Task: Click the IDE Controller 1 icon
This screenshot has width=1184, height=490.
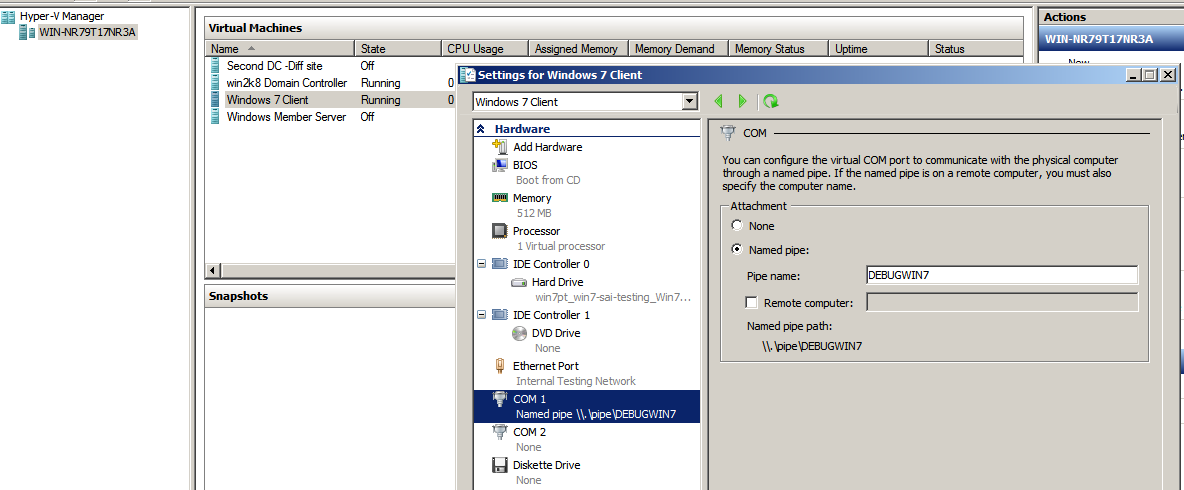Action: tap(500, 315)
